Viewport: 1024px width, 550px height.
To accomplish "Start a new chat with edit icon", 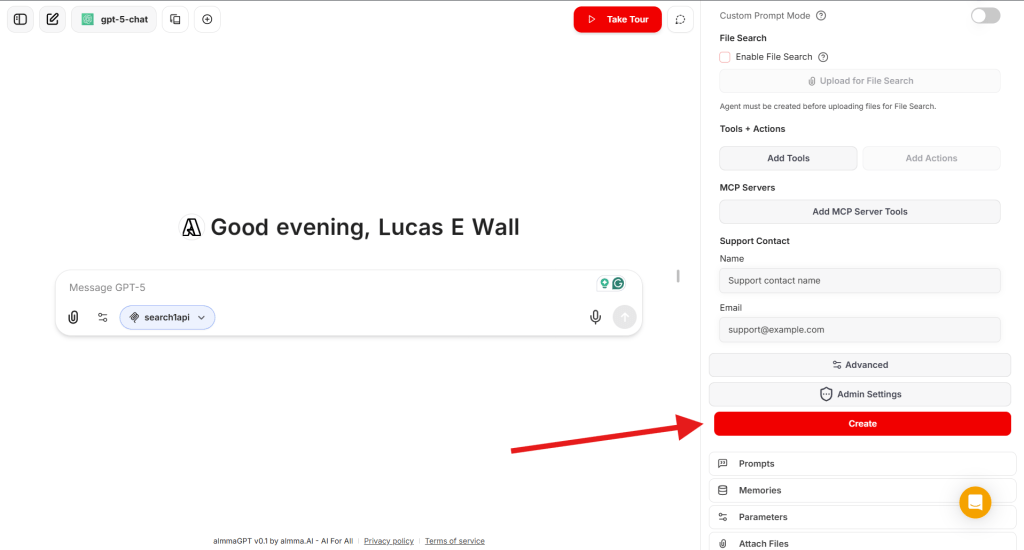I will [52, 19].
